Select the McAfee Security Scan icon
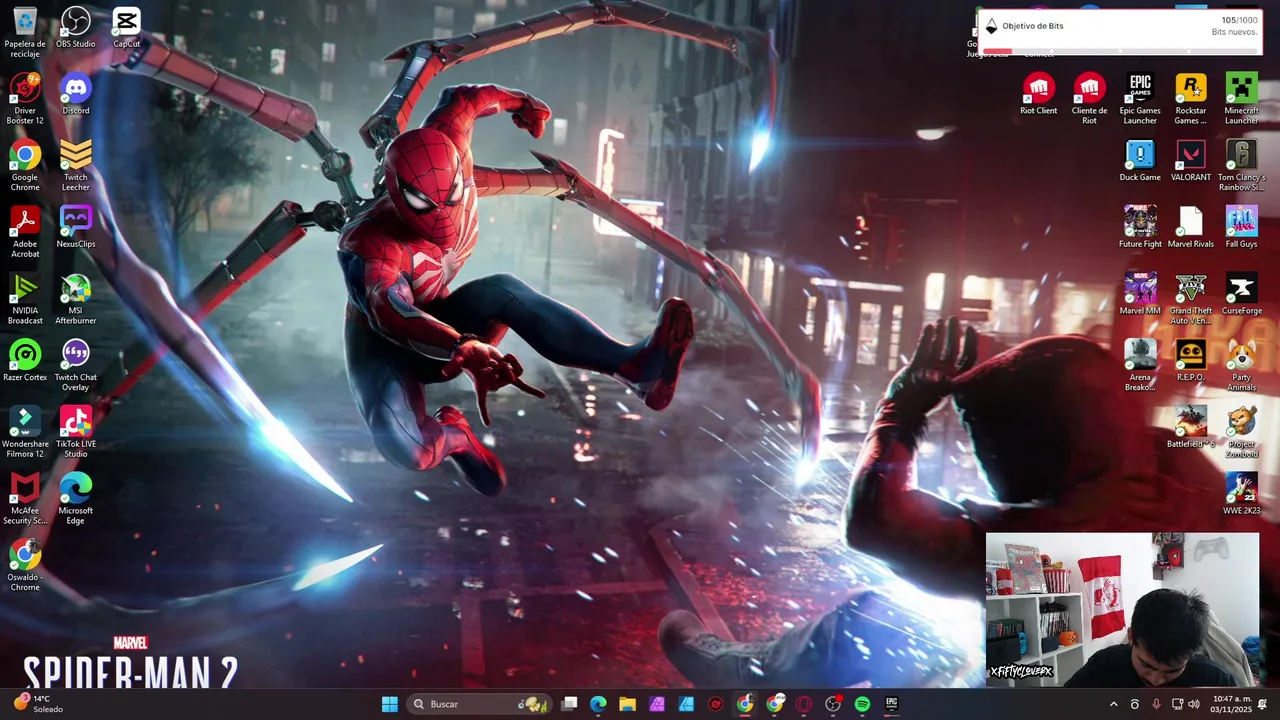This screenshot has height=720, width=1280. [25, 499]
